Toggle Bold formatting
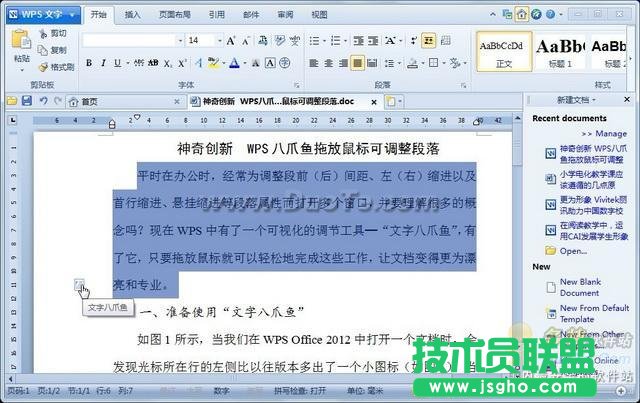The image size is (640, 403). pos(89,63)
